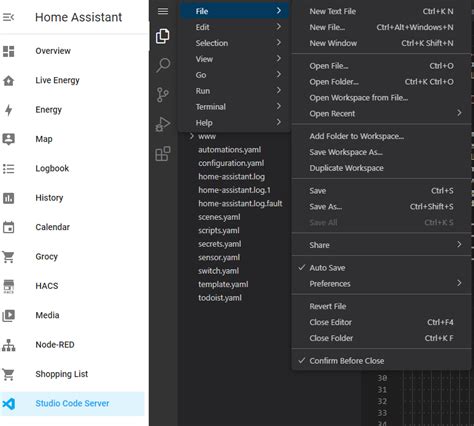
Task: Open the Source Control view
Action: pyautogui.click(x=163, y=95)
